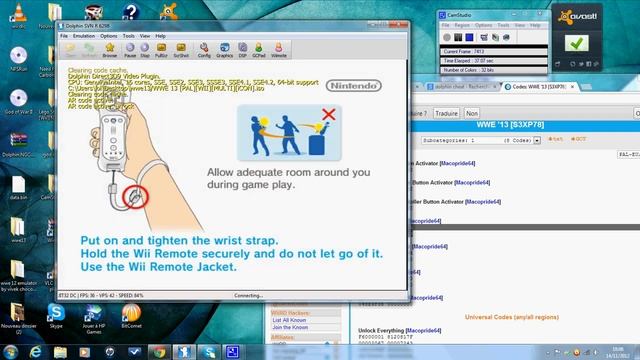Viewport: 640px width, 360px height.
Task: Open Dolphin Emulation menu
Action: tap(84, 36)
